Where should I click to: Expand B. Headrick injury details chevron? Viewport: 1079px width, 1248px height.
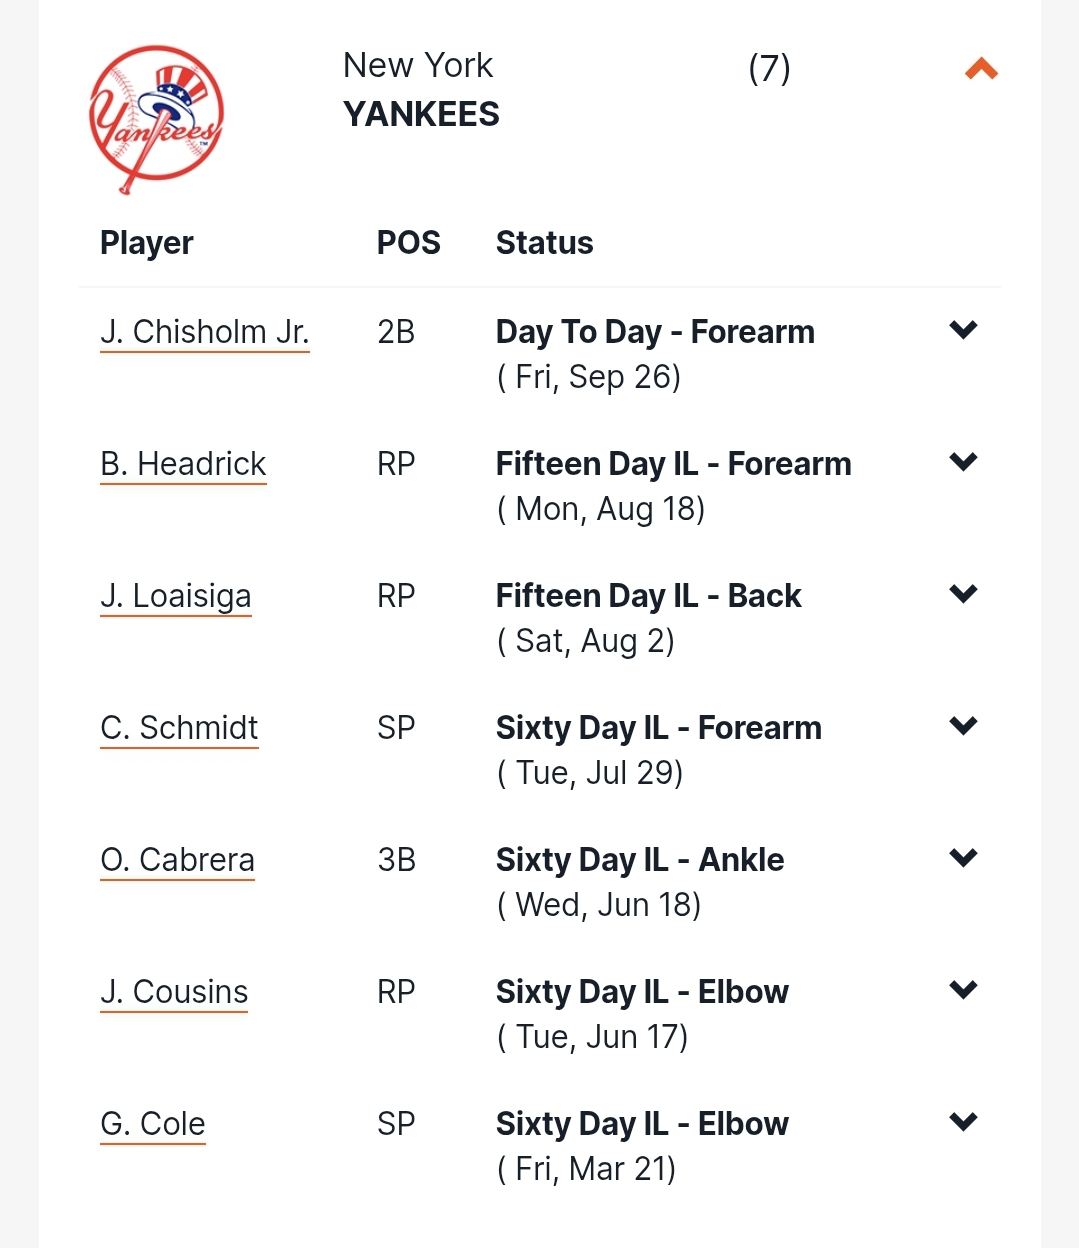963,462
